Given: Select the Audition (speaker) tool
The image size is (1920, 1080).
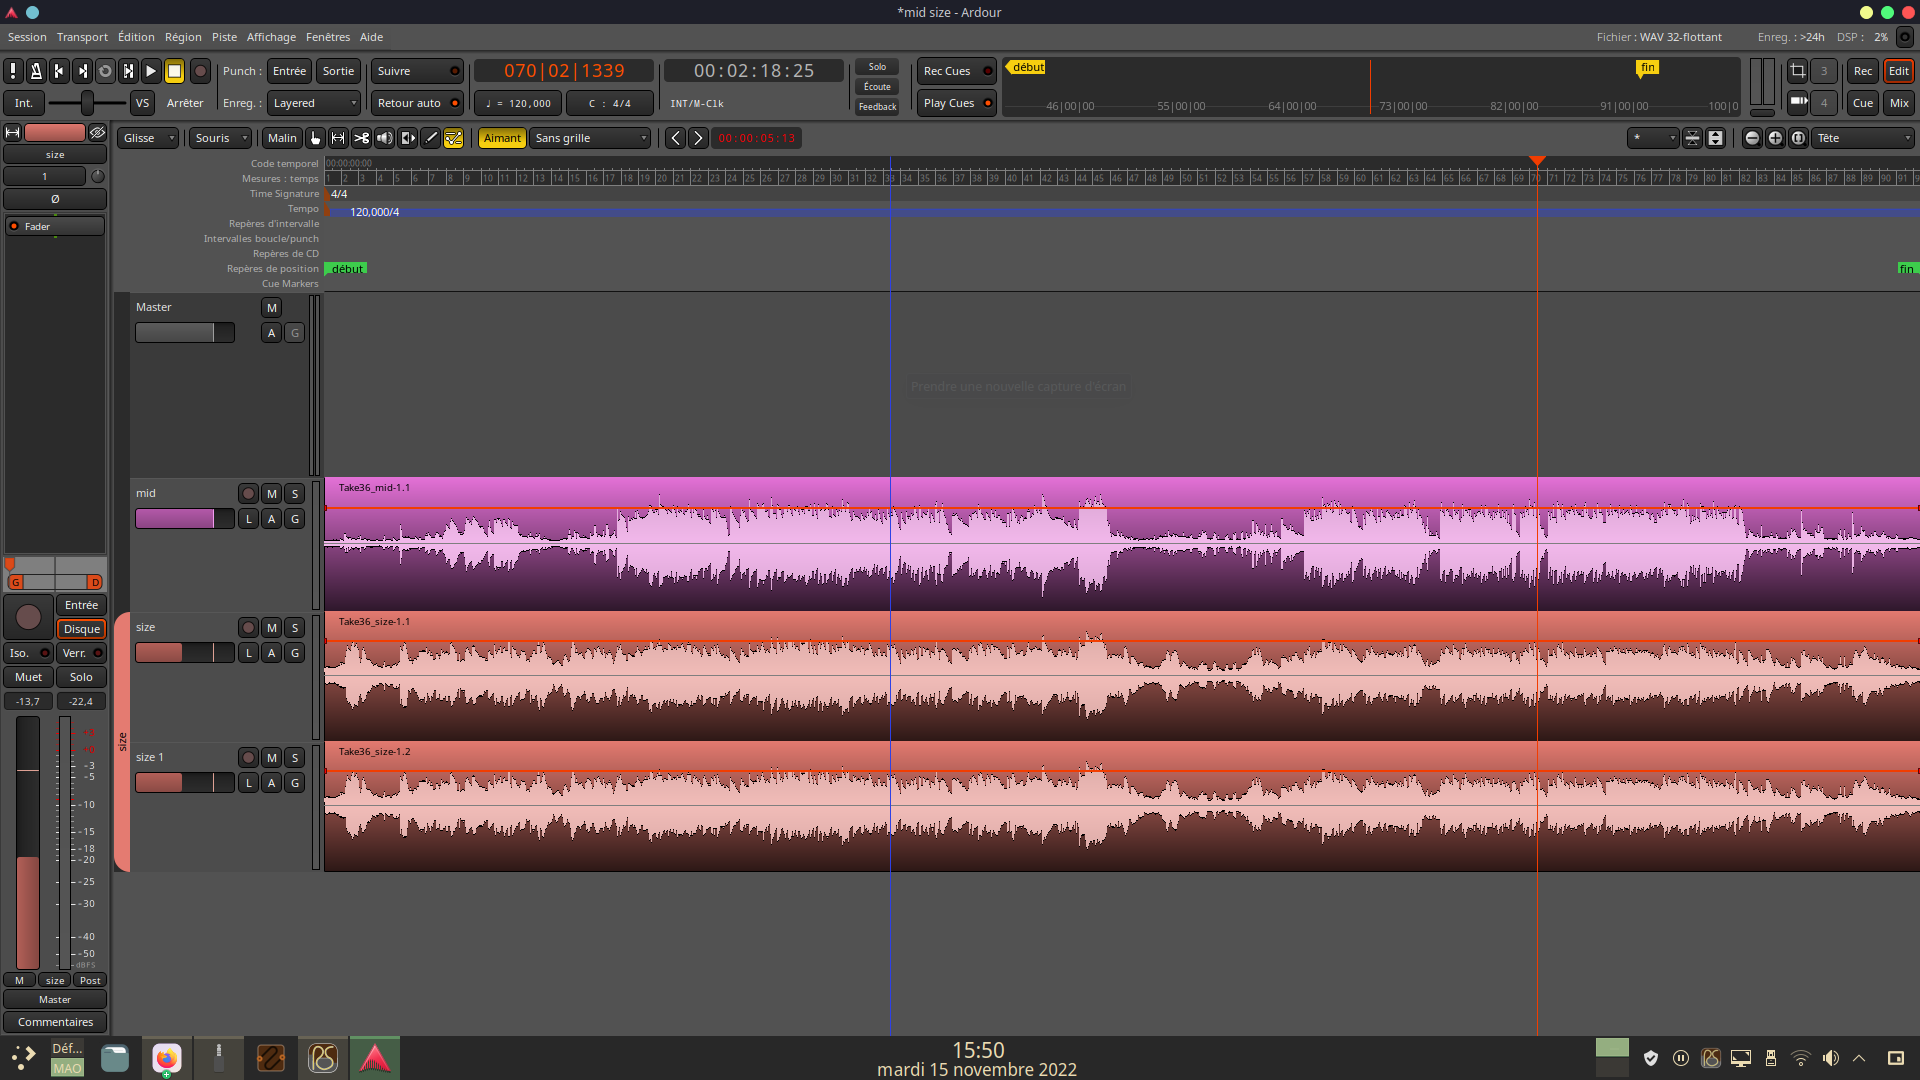Looking at the screenshot, I should (x=384, y=138).
